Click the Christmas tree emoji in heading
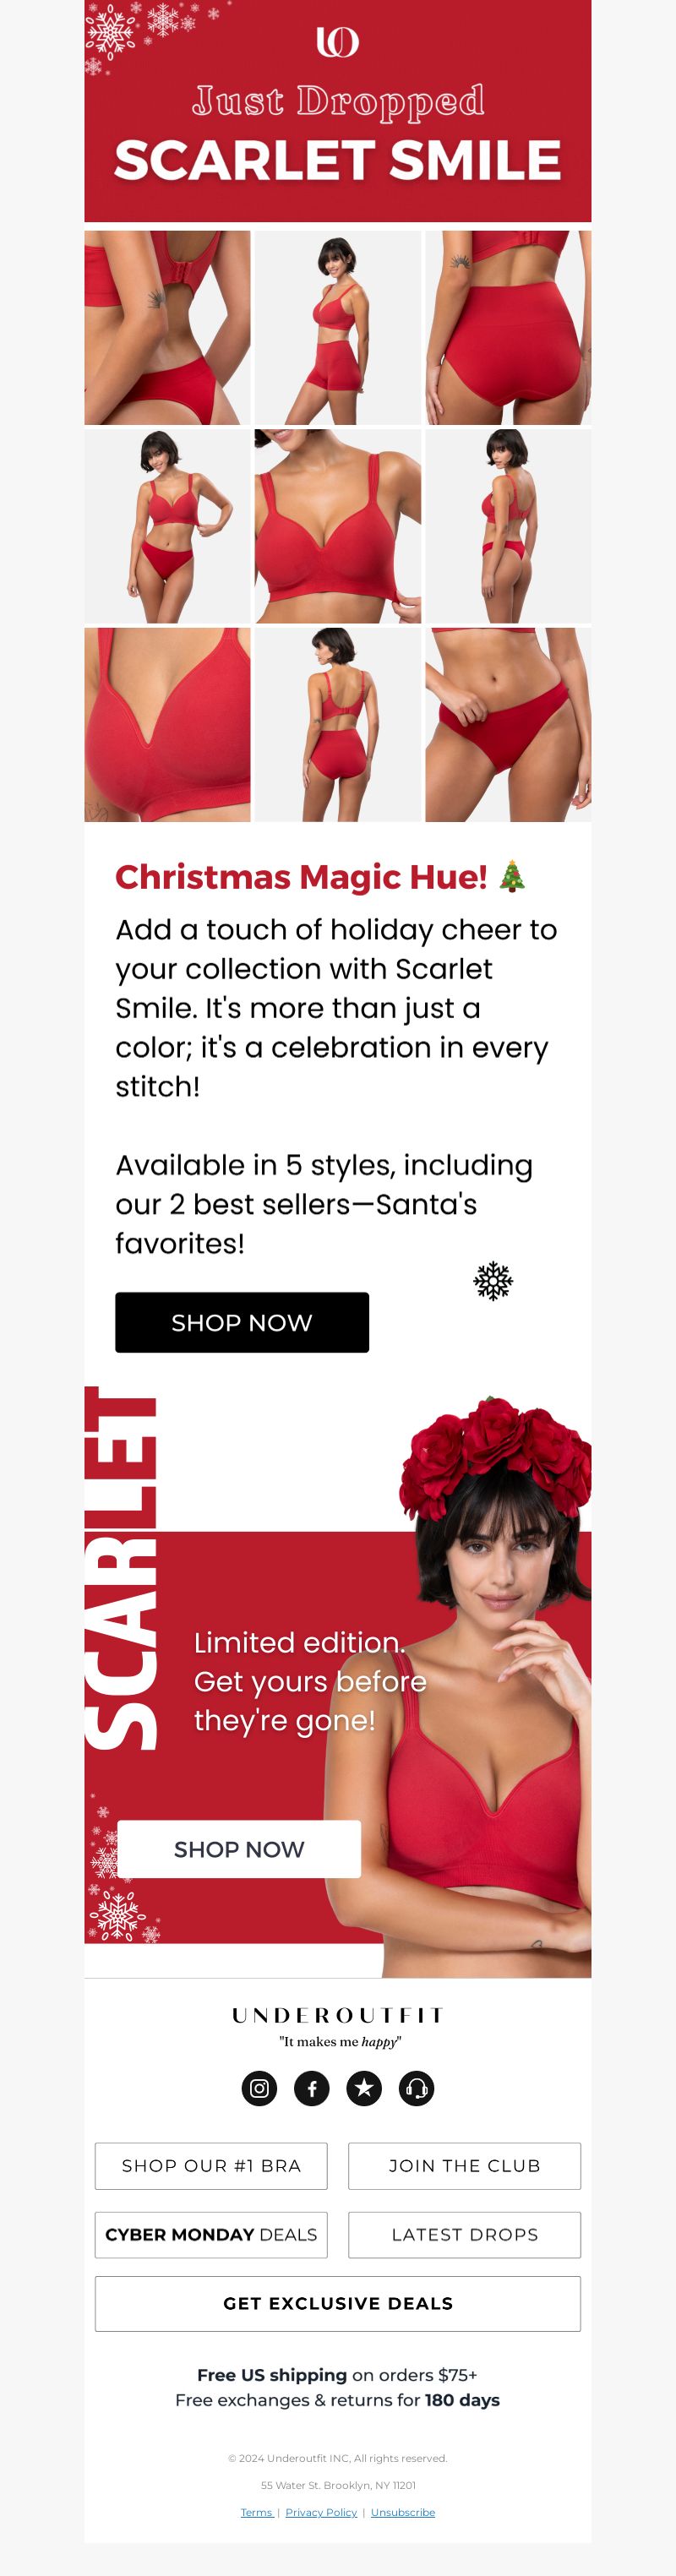Image resolution: width=676 pixels, height=2576 pixels. pos(512,875)
